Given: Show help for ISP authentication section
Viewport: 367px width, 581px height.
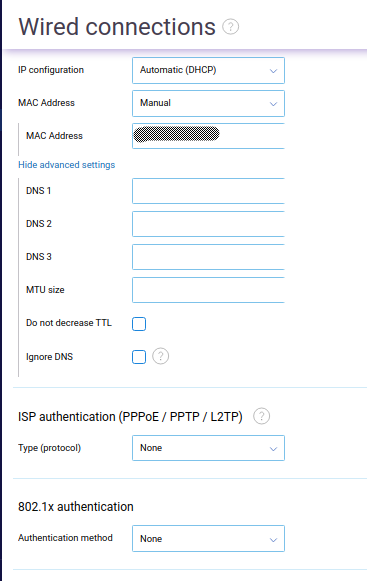Looking at the screenshot, I should tap(261, 416).
